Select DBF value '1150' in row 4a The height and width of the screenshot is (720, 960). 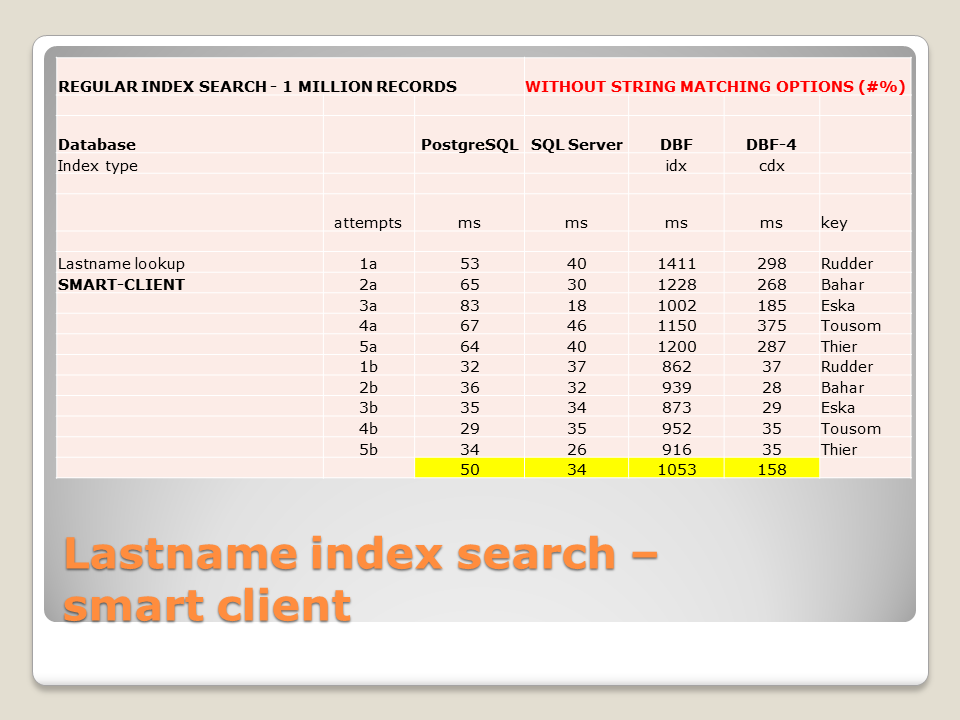[x=677, y=326]
